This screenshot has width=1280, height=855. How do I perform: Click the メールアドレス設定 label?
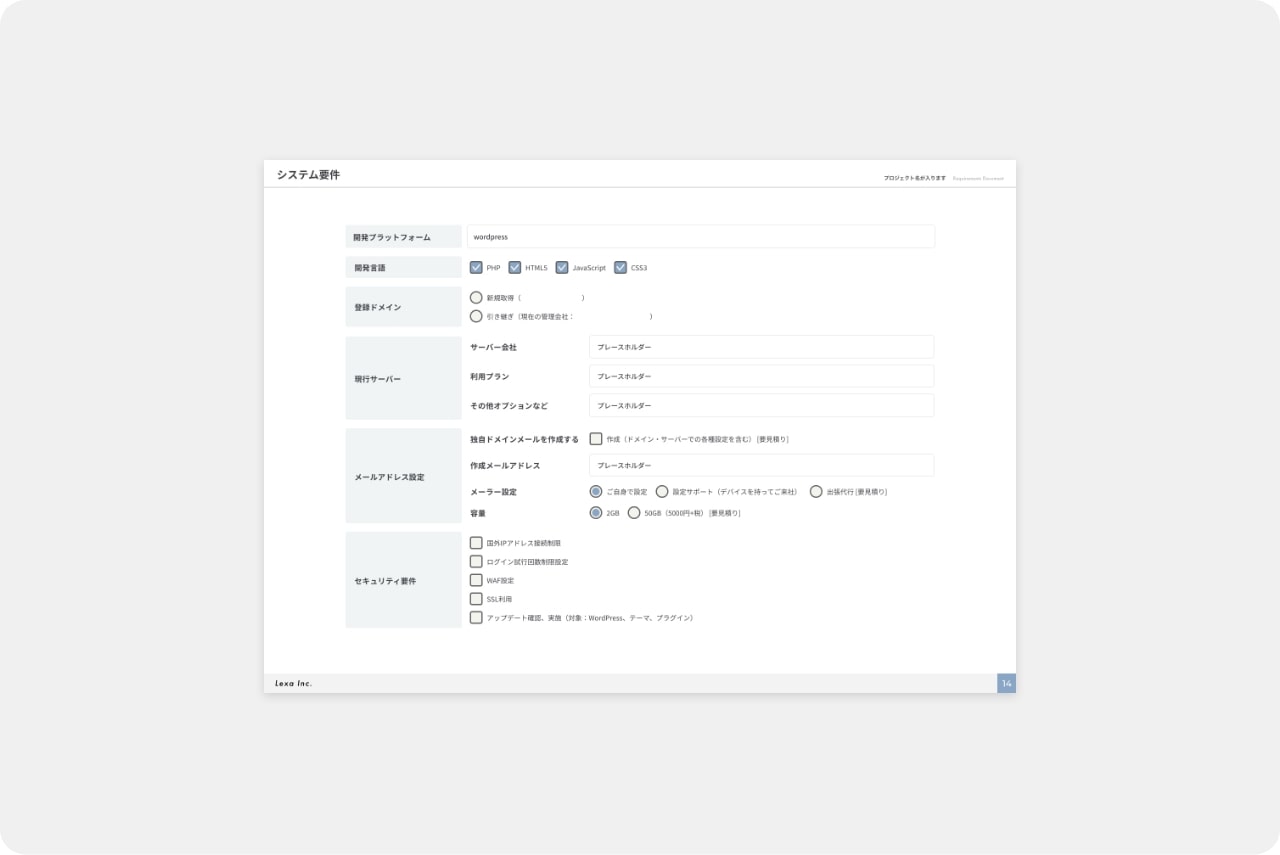click(x=389, y=477)
